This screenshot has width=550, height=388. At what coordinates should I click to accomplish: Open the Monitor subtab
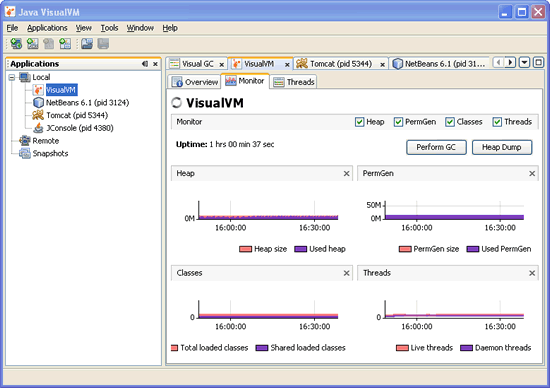[x=244, y=81]
